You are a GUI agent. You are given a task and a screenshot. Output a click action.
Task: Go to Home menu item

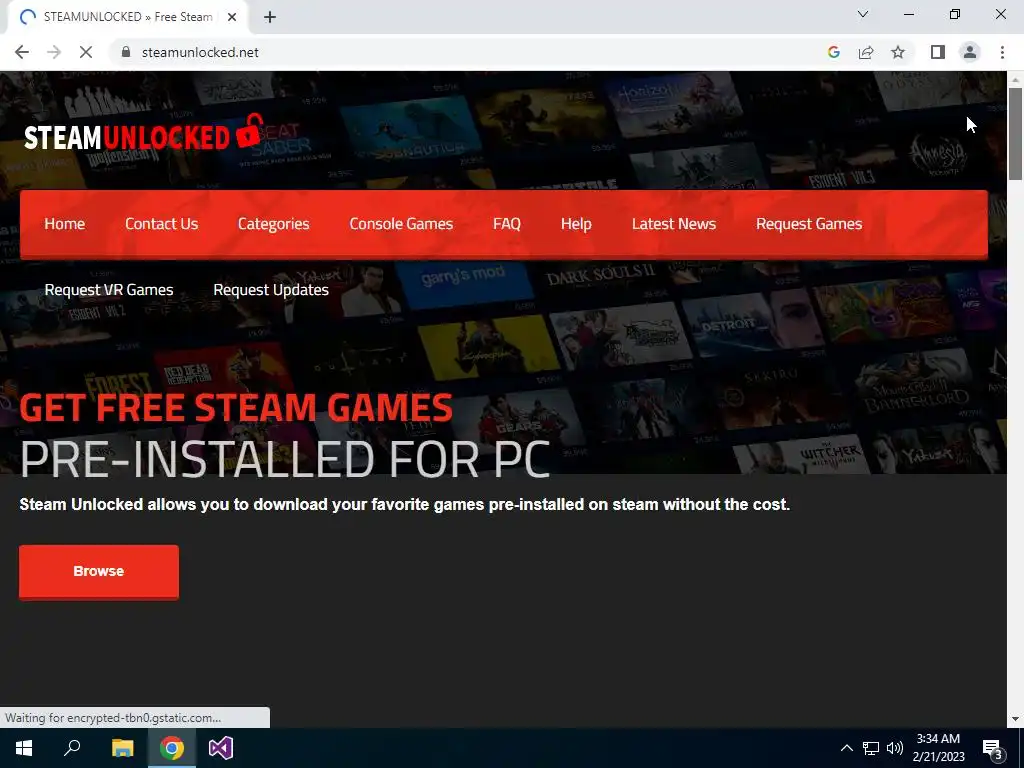point(65,224)
